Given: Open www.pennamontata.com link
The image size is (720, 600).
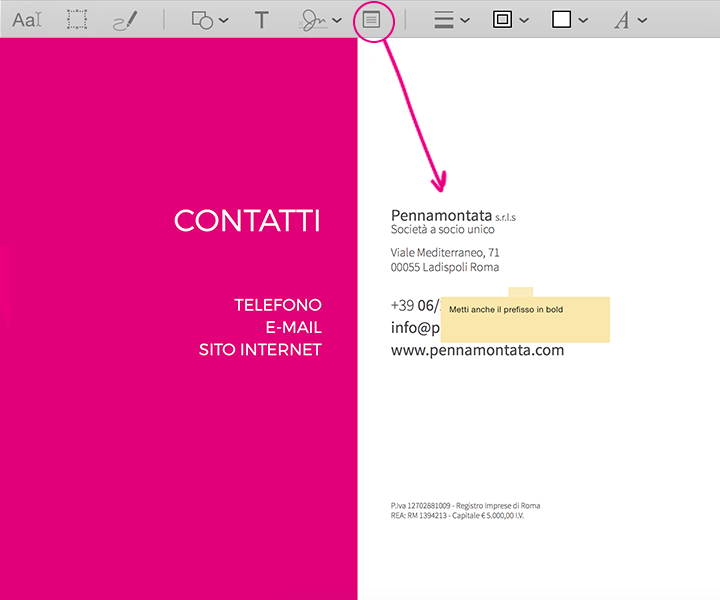Looking at the screenshot, I should coord(478,350).
